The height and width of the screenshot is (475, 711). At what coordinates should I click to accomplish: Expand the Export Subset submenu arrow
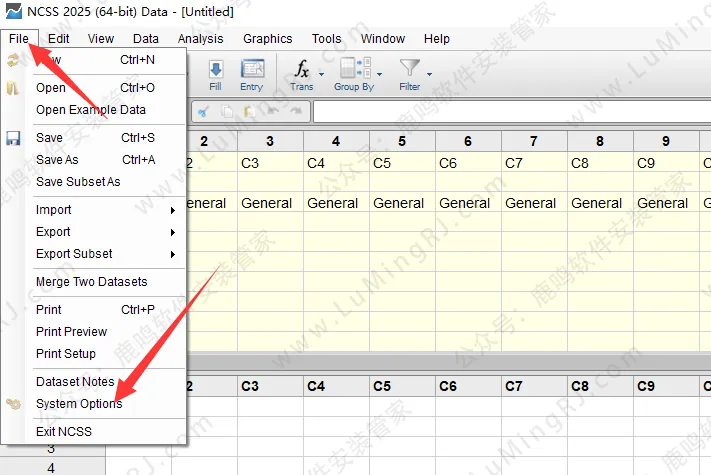pyautogui.click(x=173, y=254)
